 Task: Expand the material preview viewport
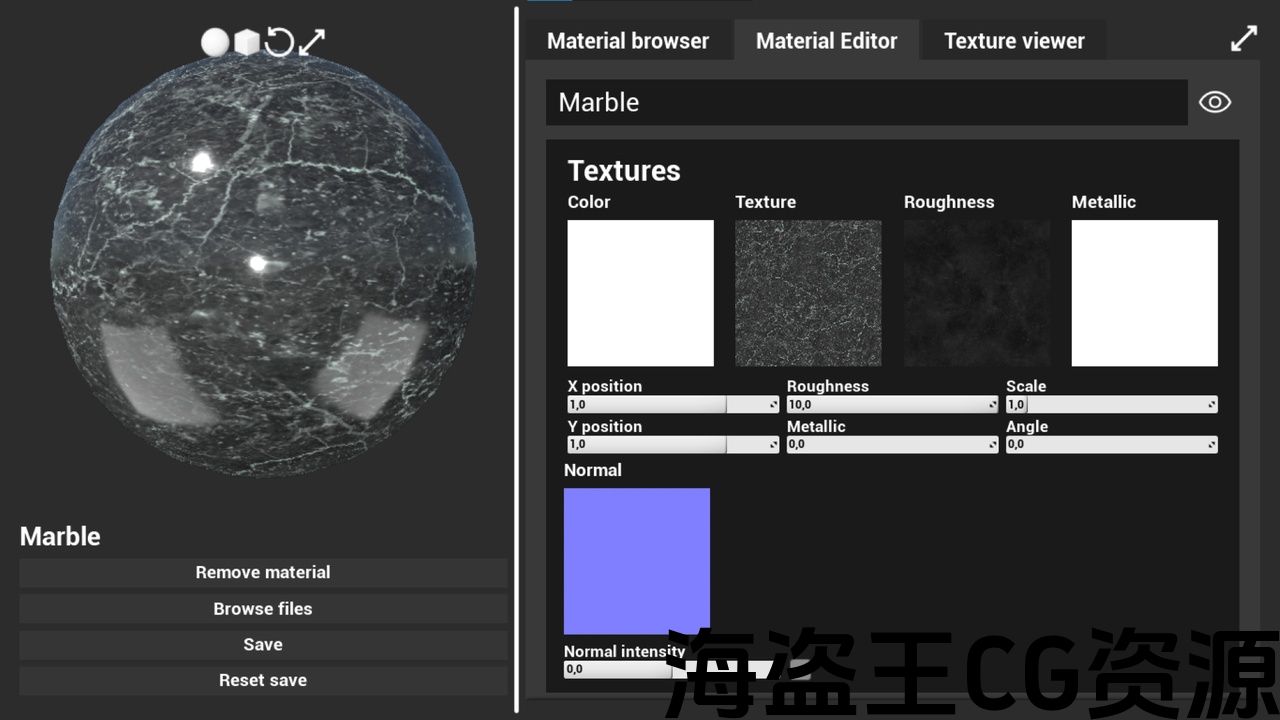coord(312,42)
